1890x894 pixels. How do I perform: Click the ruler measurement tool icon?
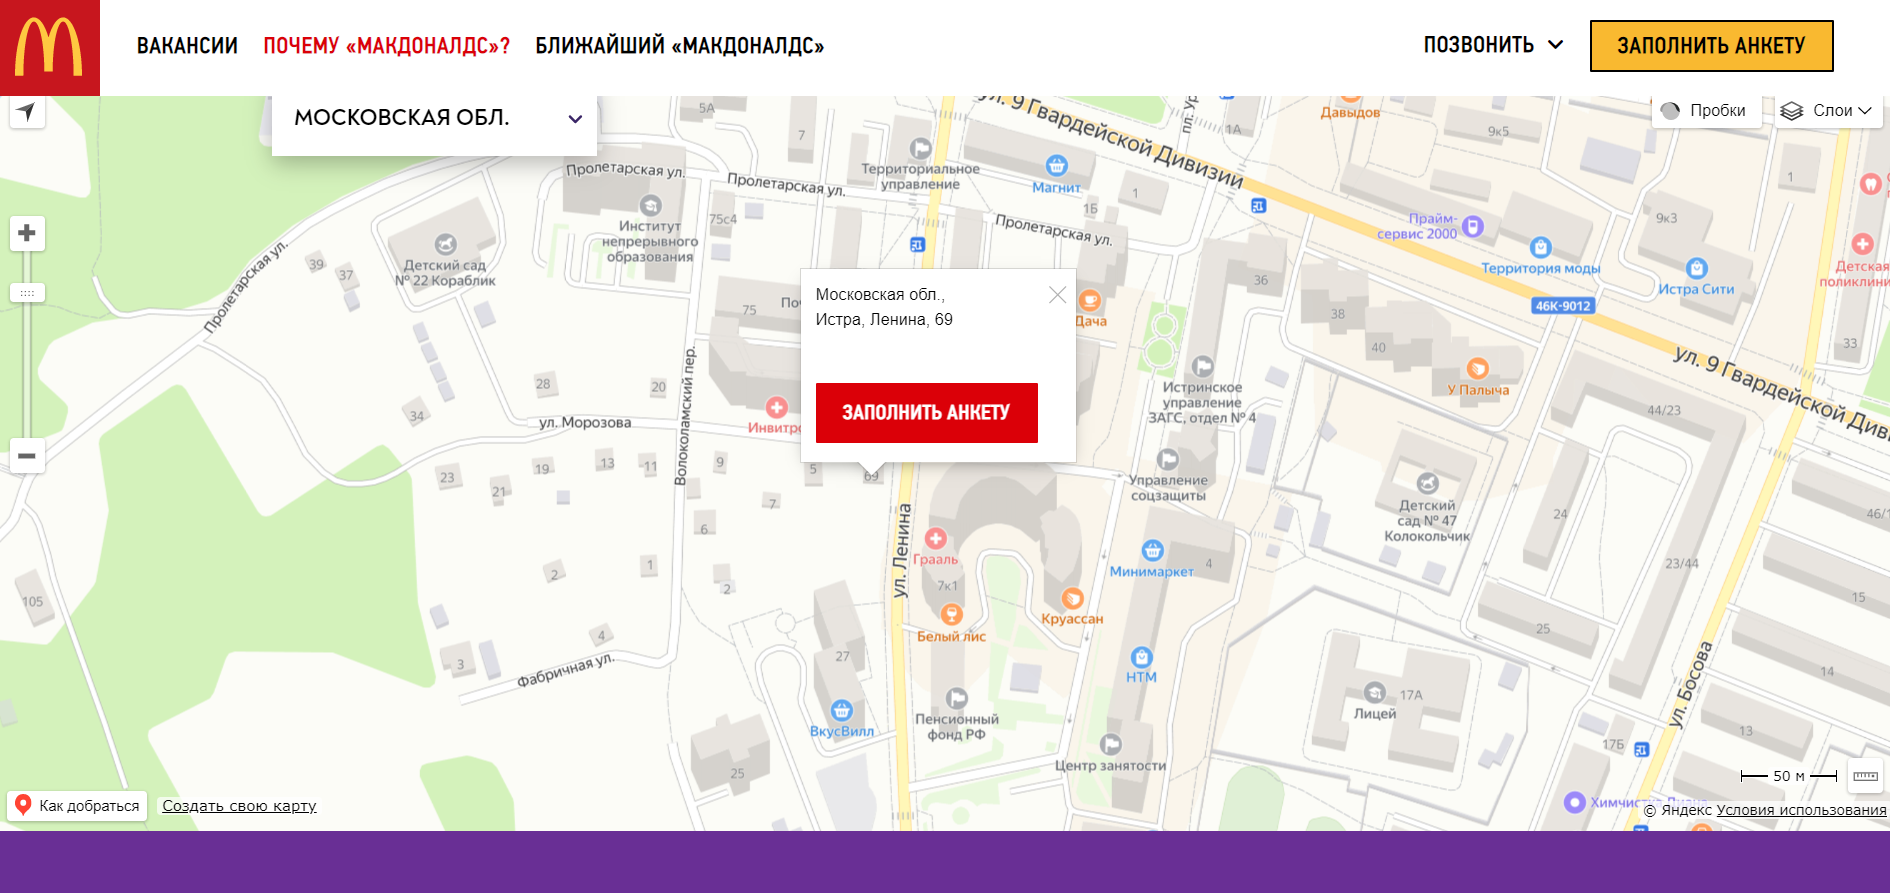[1865, 776]
